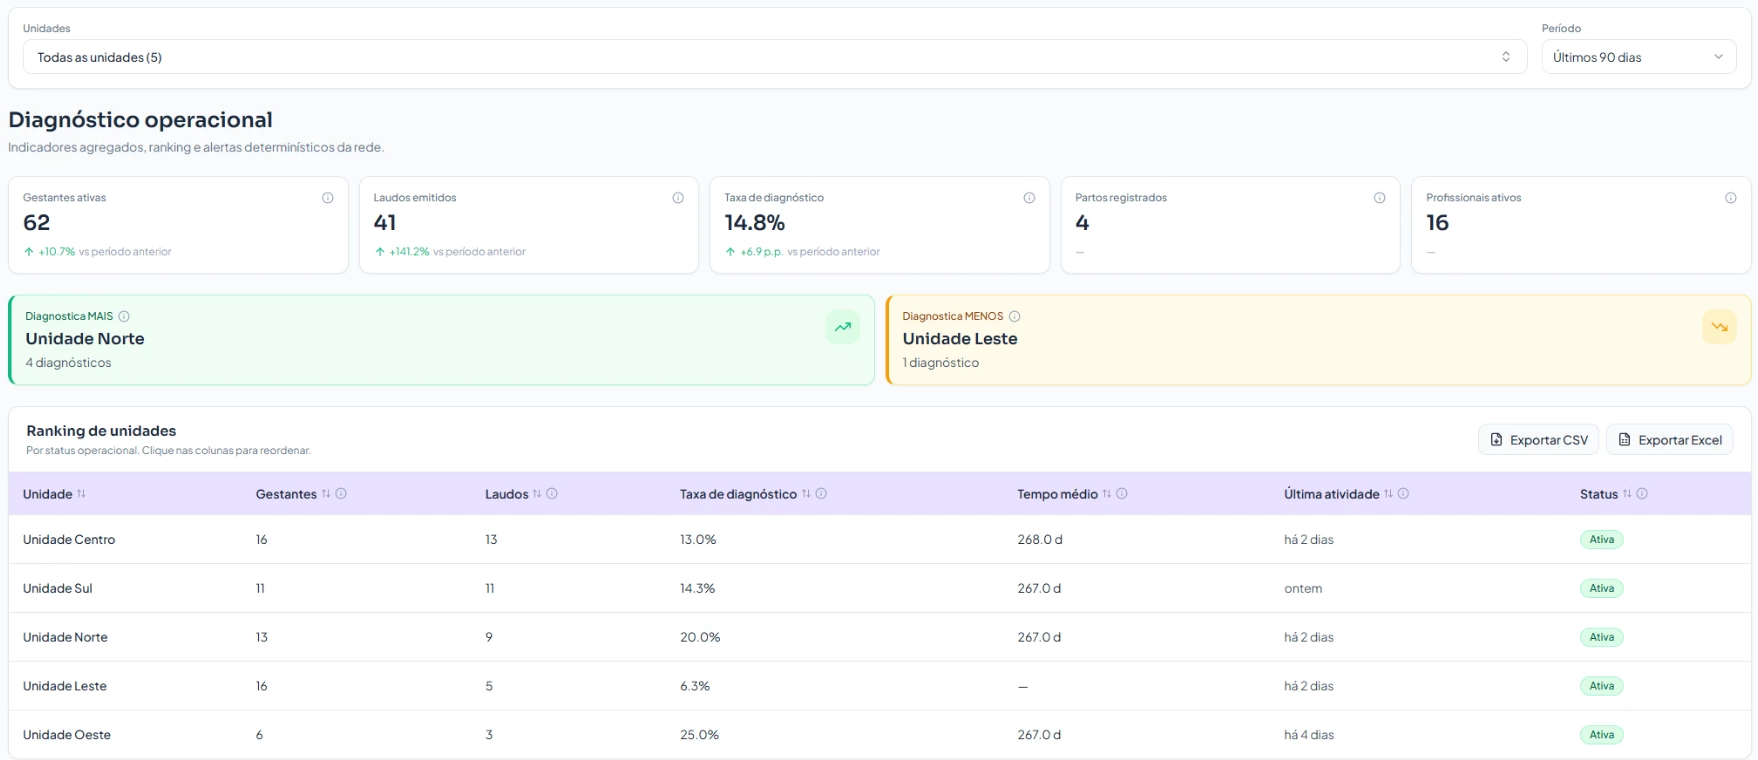
Task: Click the downward trend icon on Unidade Leste card
Action: 1719,327
